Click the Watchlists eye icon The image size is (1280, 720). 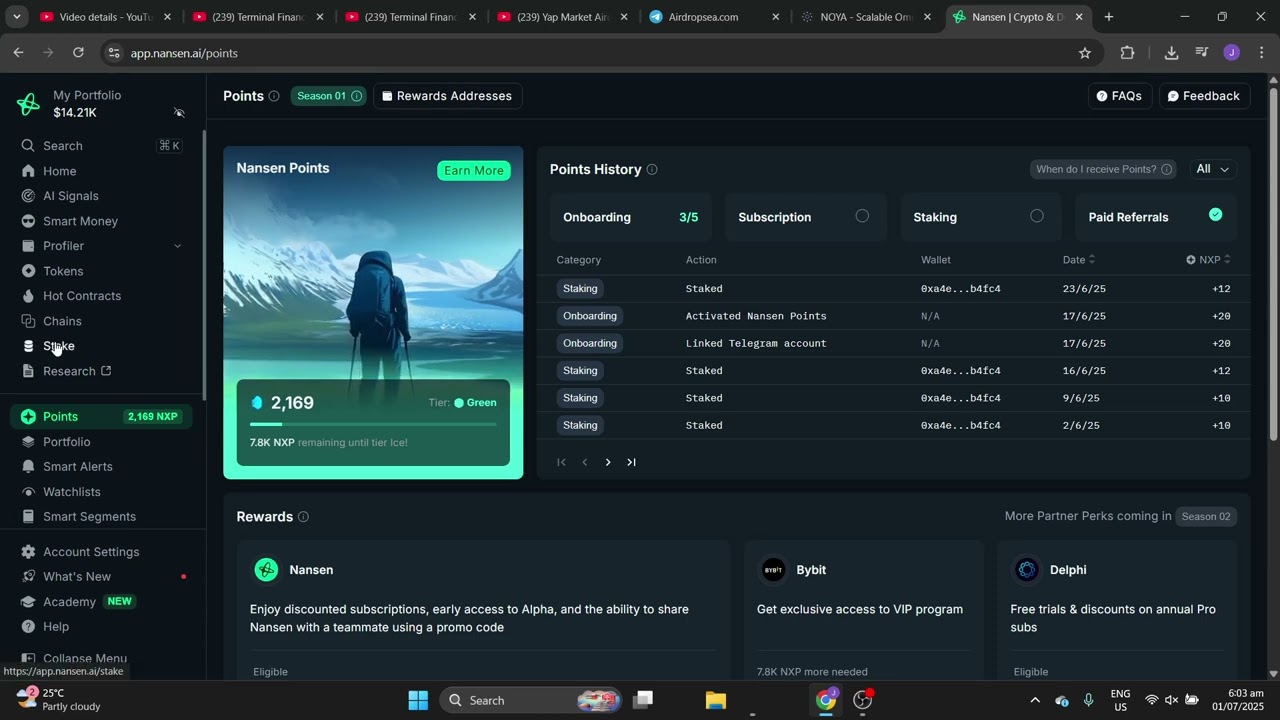[28, 492]
